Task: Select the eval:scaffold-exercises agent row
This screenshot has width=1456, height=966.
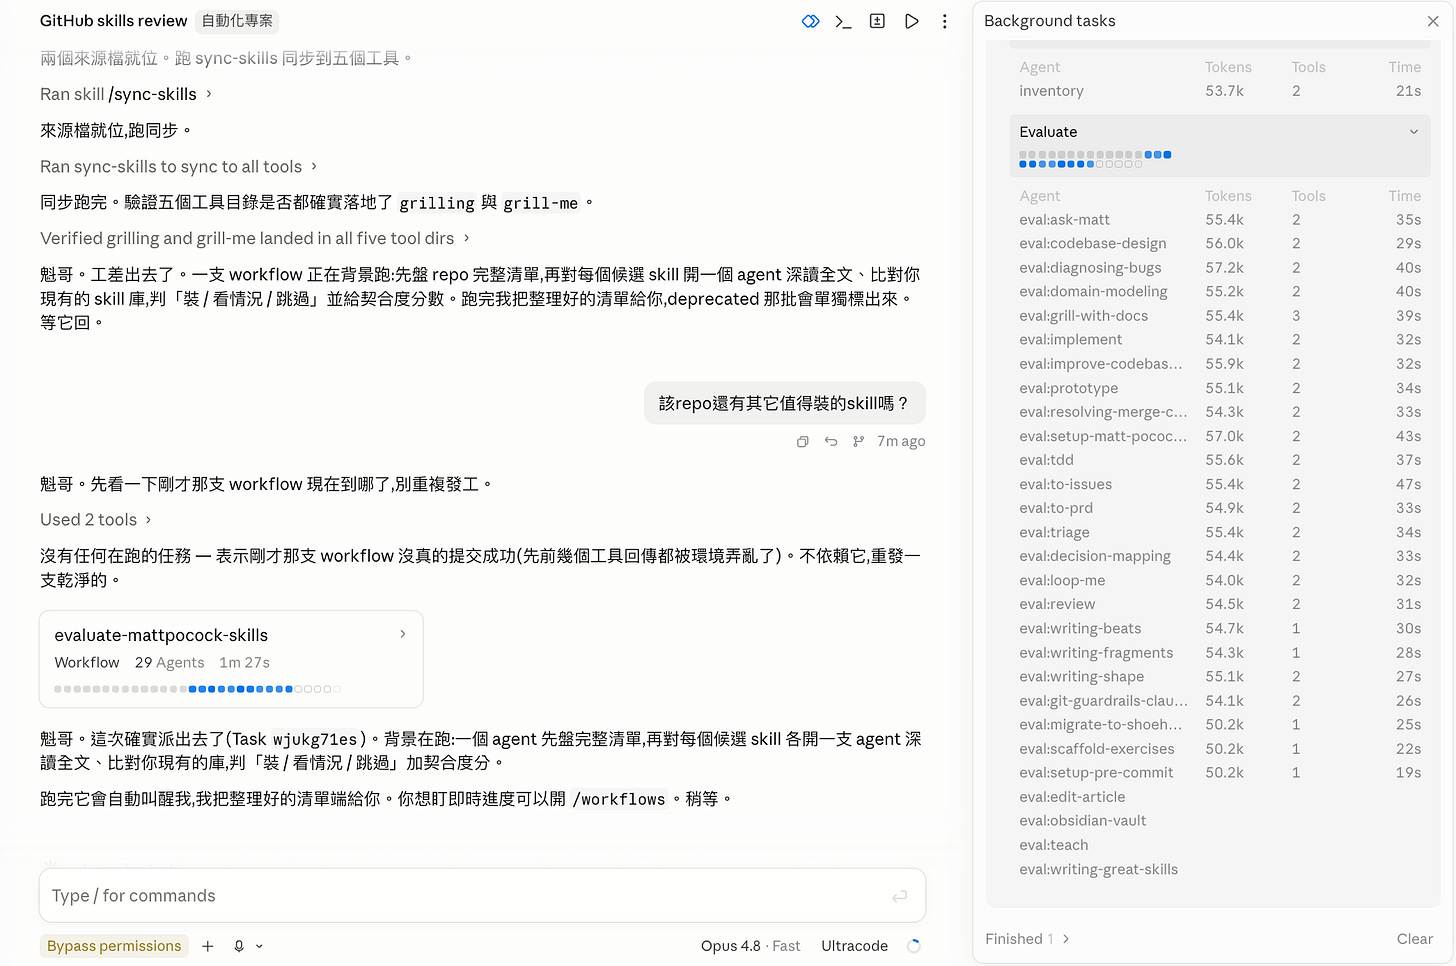Action: click(x=1220, y=749)
